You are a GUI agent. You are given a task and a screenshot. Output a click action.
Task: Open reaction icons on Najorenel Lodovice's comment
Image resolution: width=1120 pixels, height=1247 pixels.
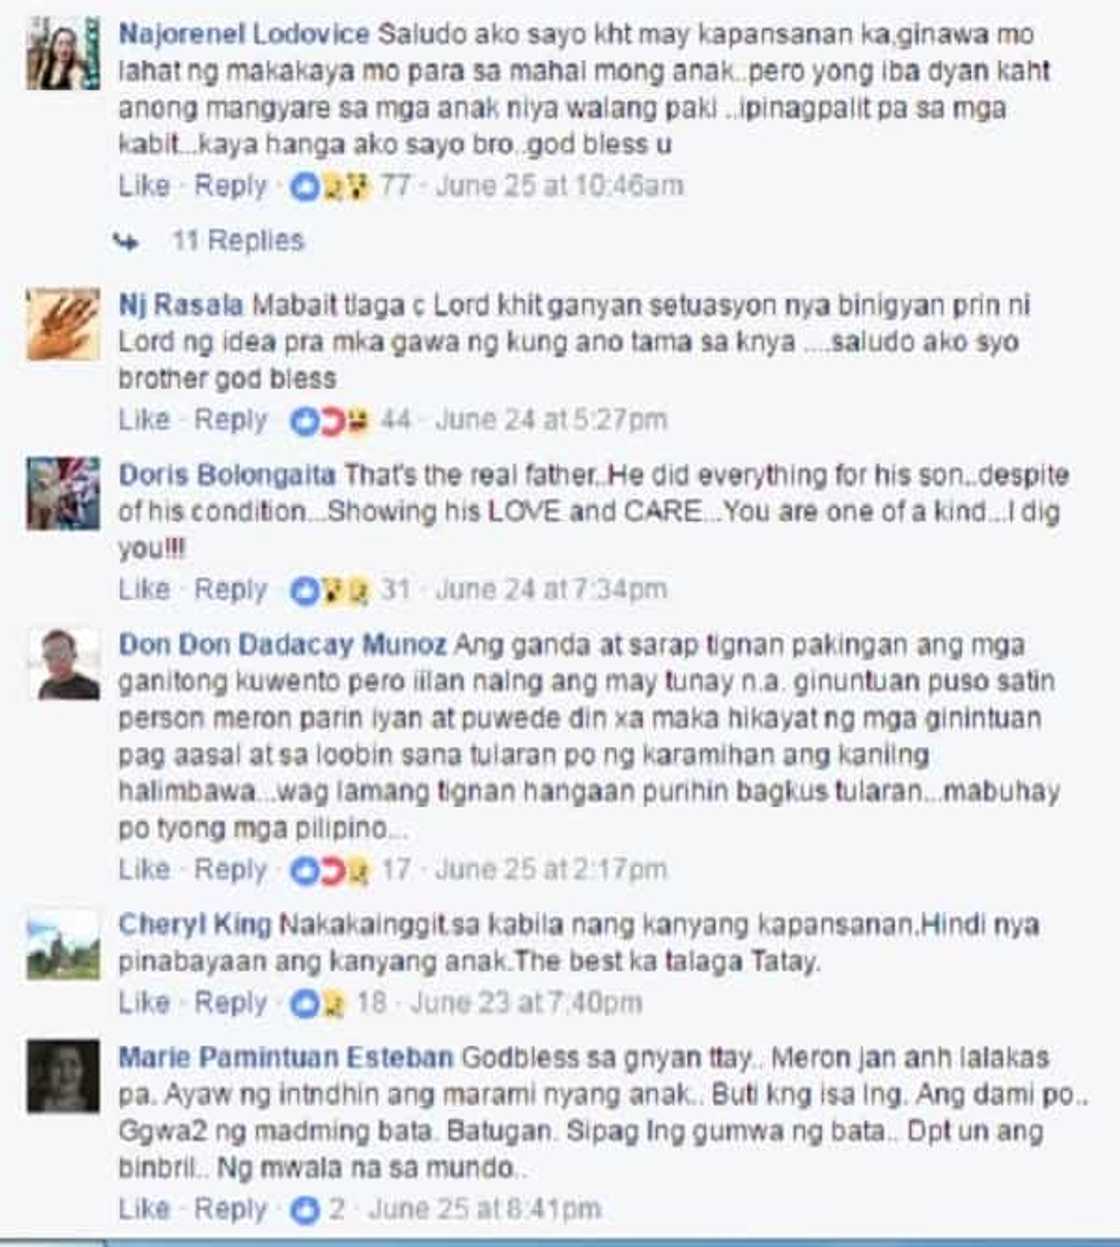[x=330, y=186]
